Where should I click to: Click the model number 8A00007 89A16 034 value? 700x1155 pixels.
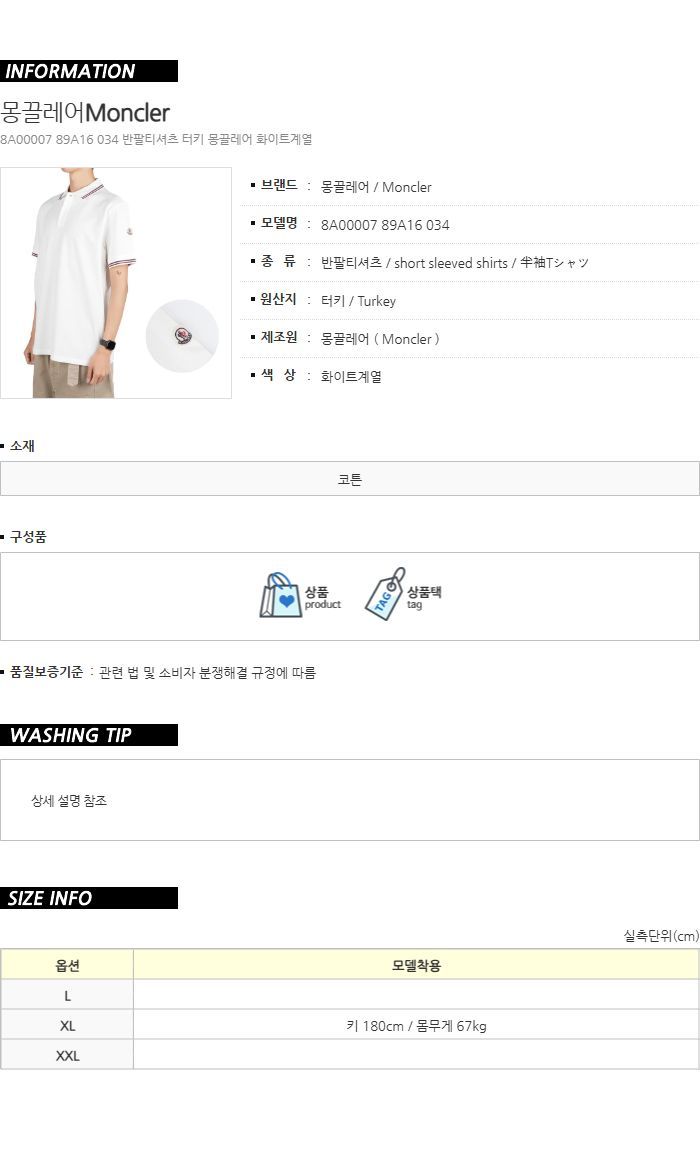tap(385, 225)
